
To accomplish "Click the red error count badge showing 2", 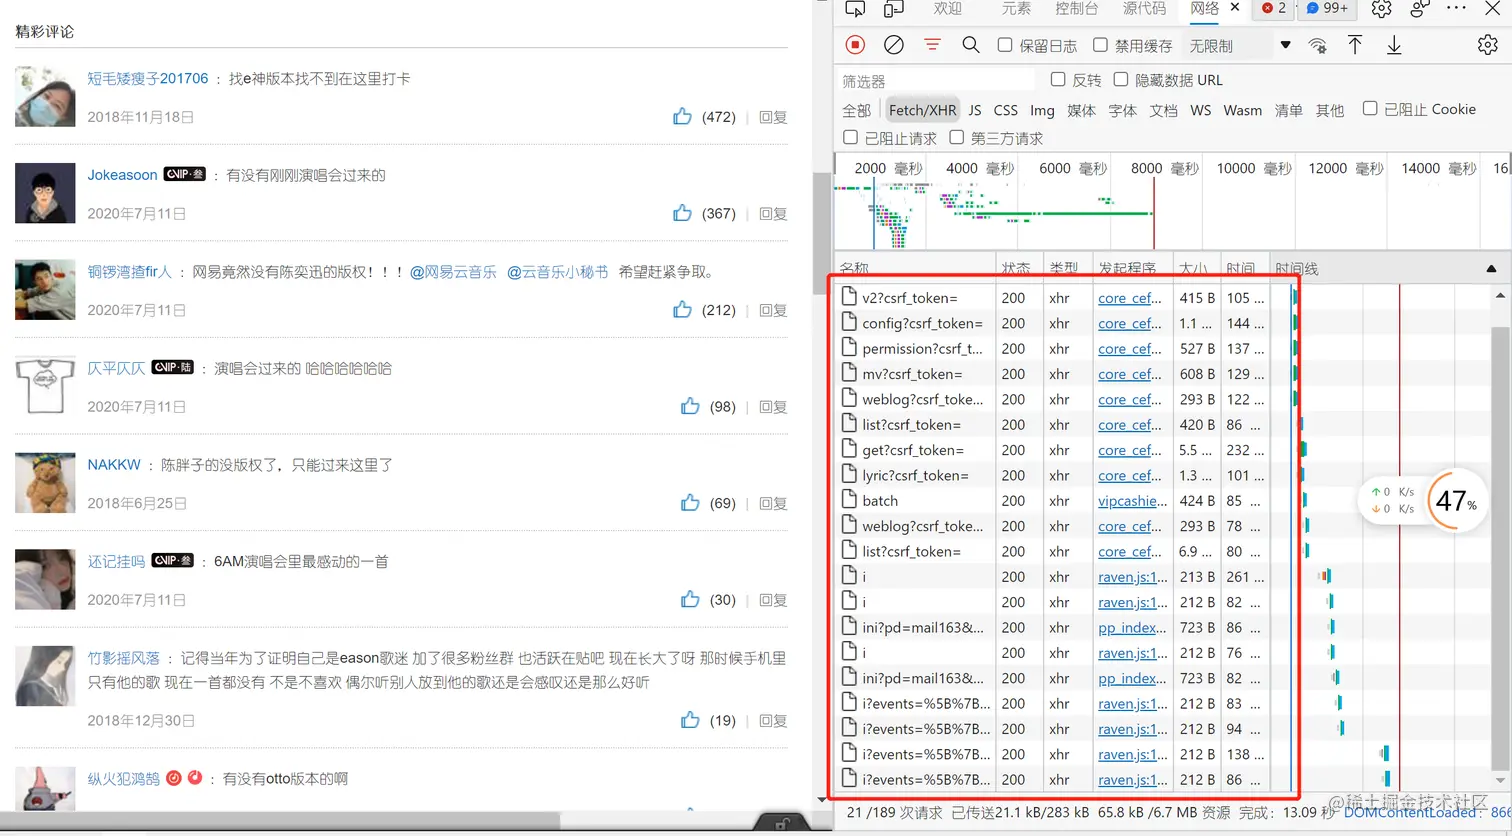I will [x=1273, y=8].
